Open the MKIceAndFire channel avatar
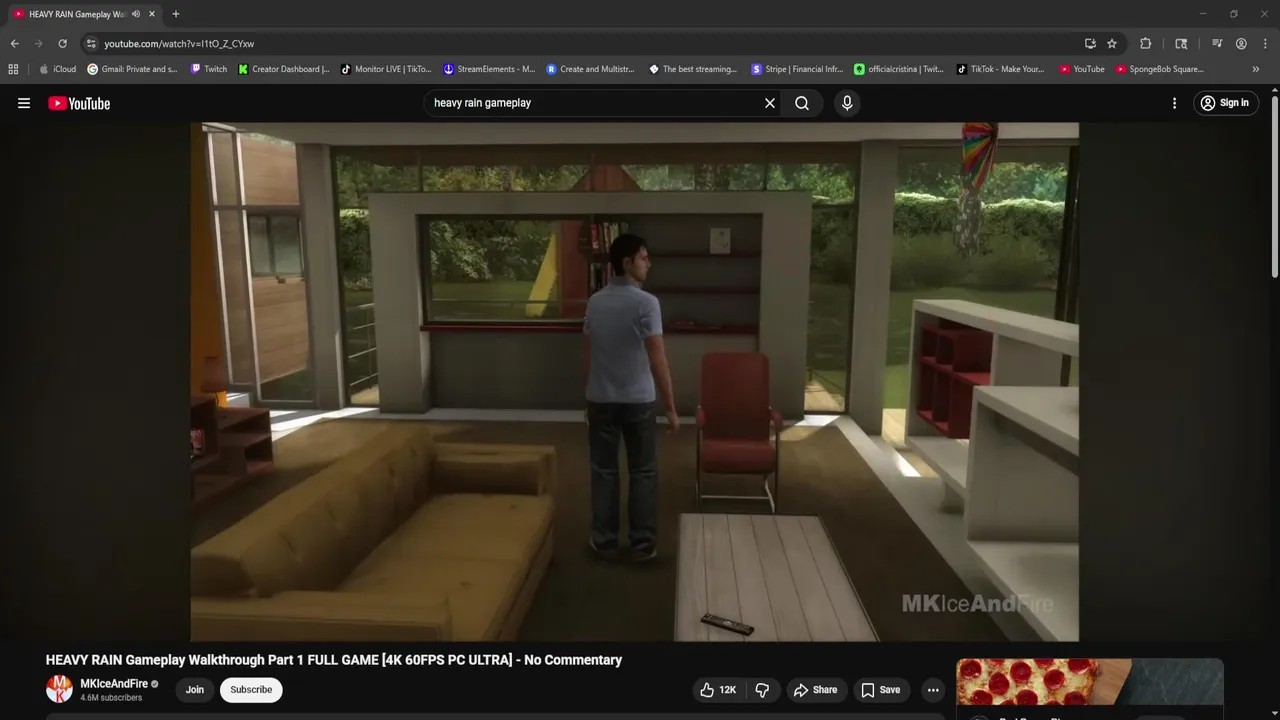 point(60,689)
